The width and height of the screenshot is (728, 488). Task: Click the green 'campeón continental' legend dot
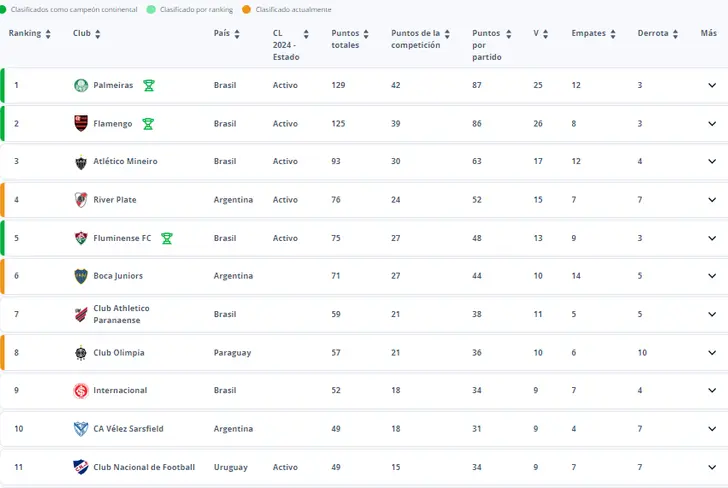(x=2, y=9)
